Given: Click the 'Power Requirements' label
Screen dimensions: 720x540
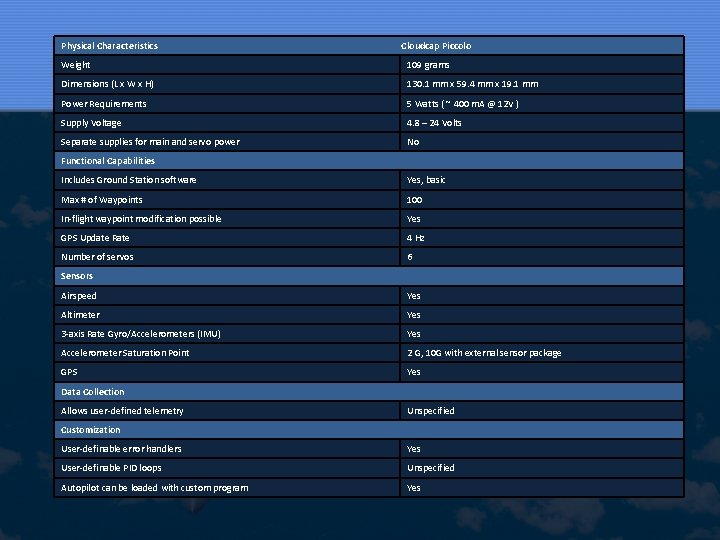Looking at the screenshot, I should click(104, 104).
